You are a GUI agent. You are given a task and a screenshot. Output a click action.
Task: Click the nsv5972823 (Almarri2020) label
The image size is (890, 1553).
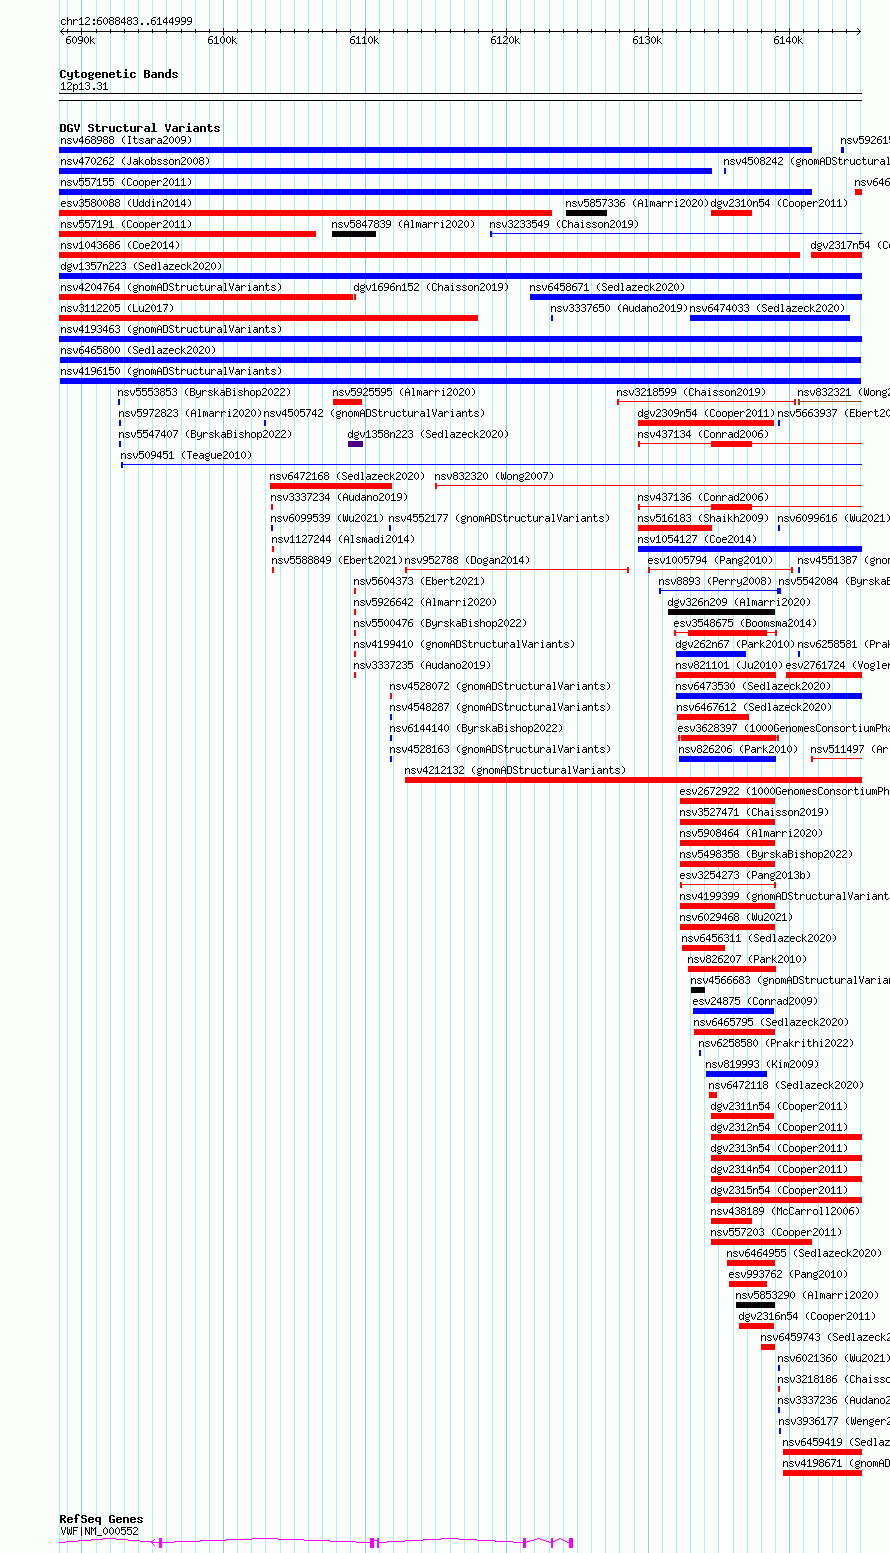coord(190,413)
